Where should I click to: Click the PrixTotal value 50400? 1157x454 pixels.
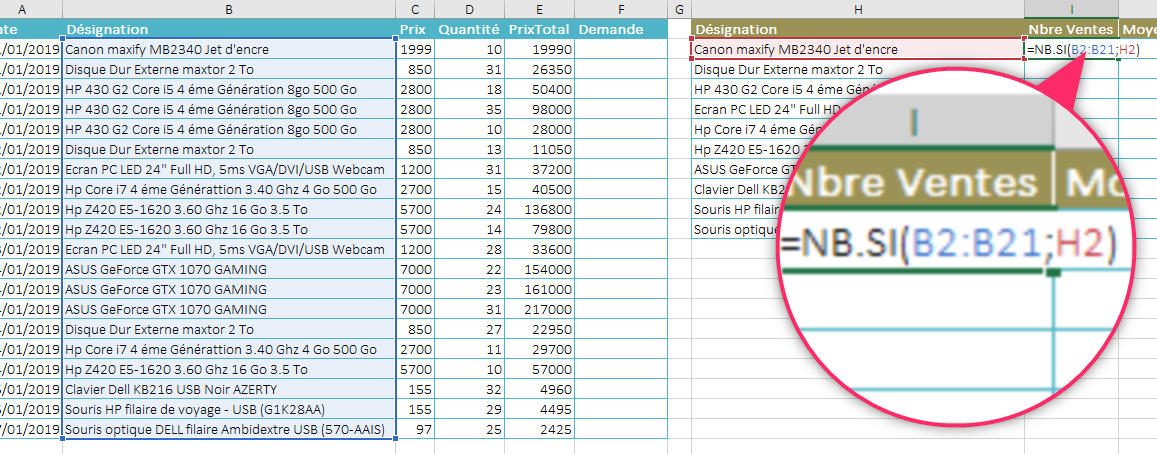point(539,89)
